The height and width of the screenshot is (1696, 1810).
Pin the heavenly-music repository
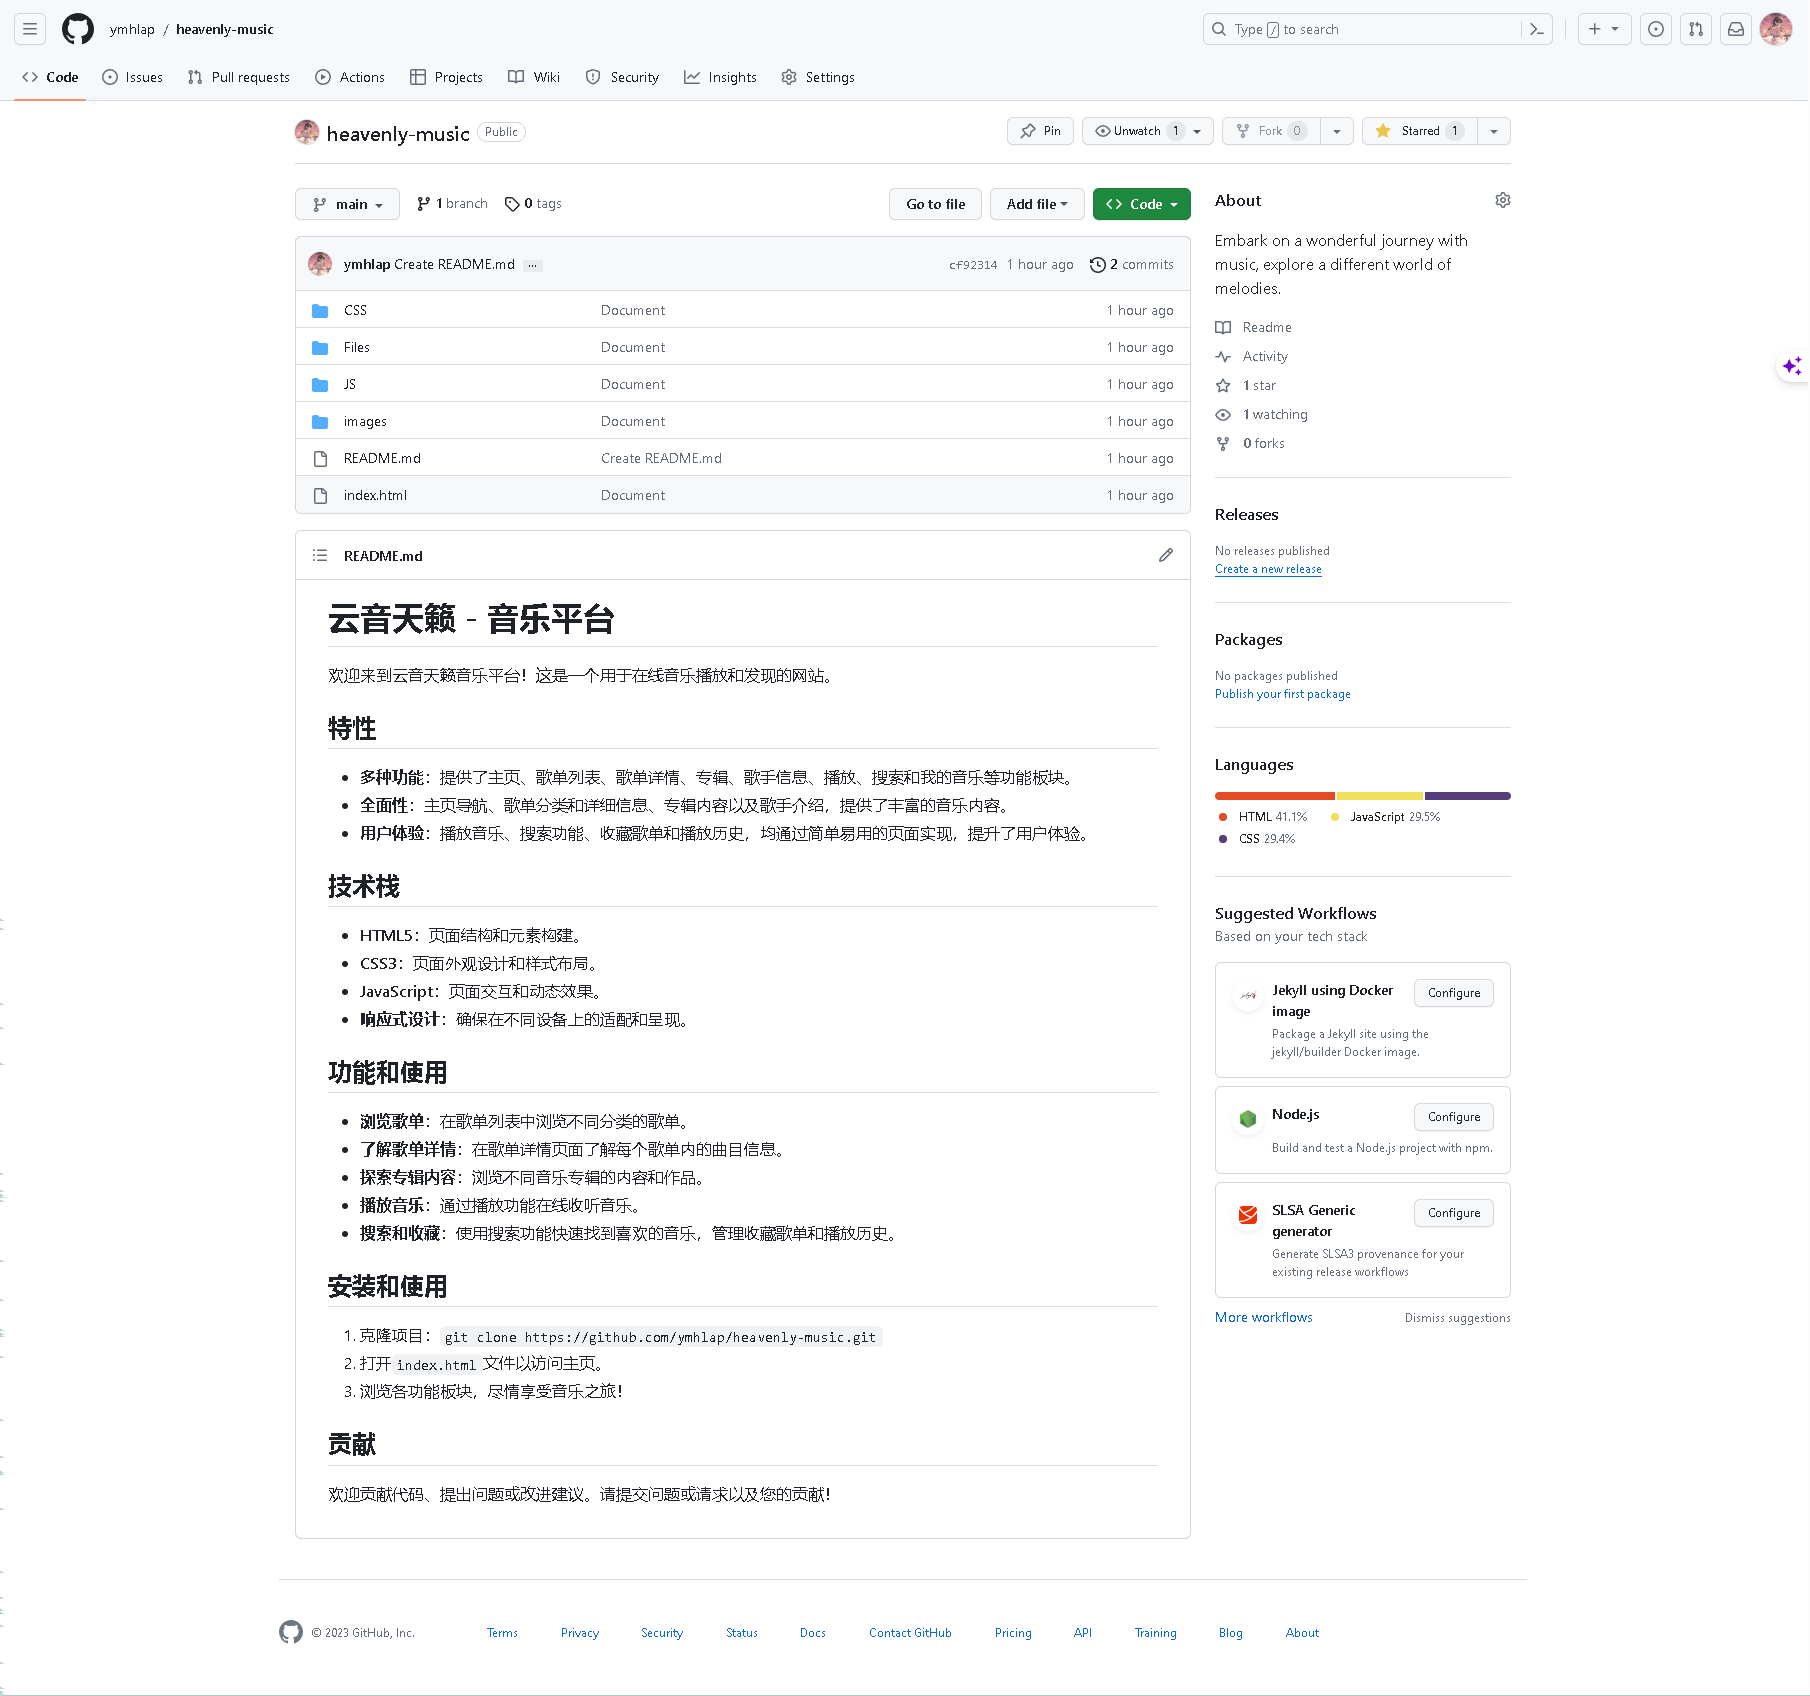[1040, 131]
